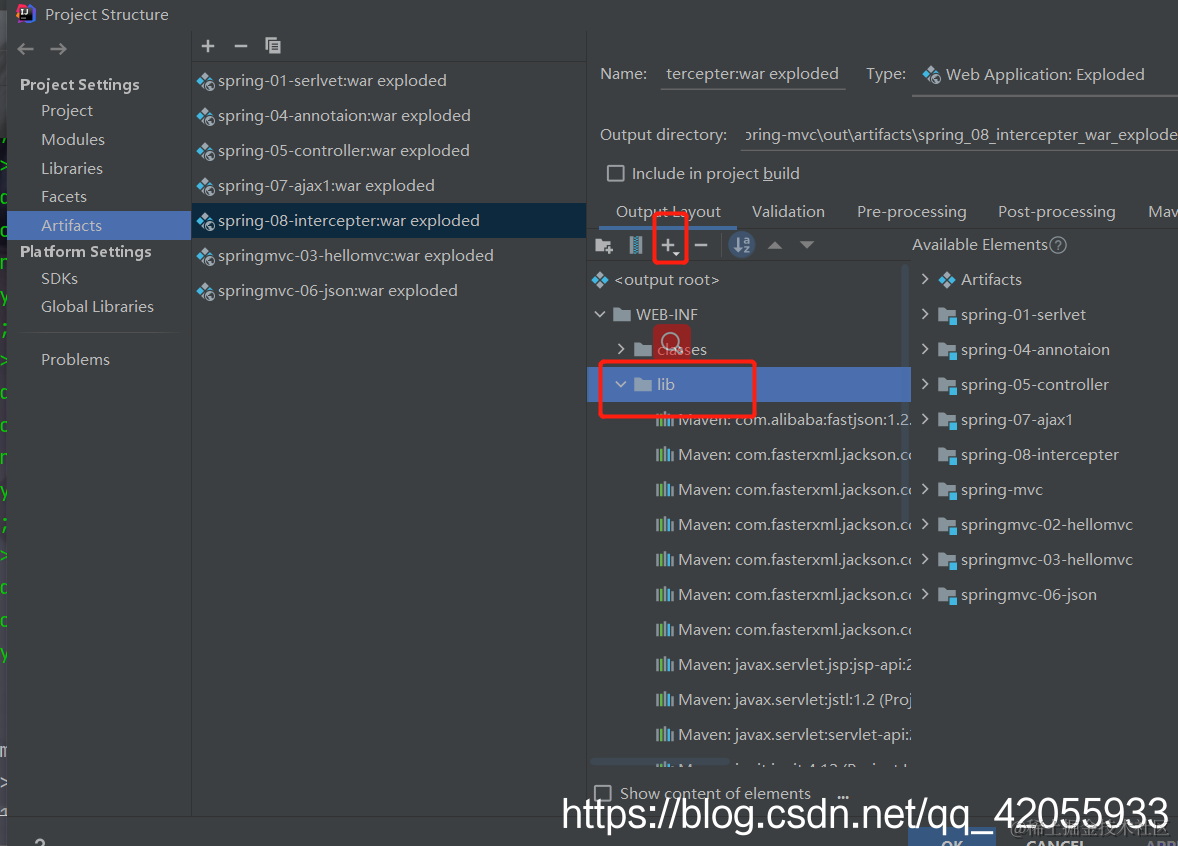Select spring-07-ajax1:war exploded artifact

pos(388,186)
